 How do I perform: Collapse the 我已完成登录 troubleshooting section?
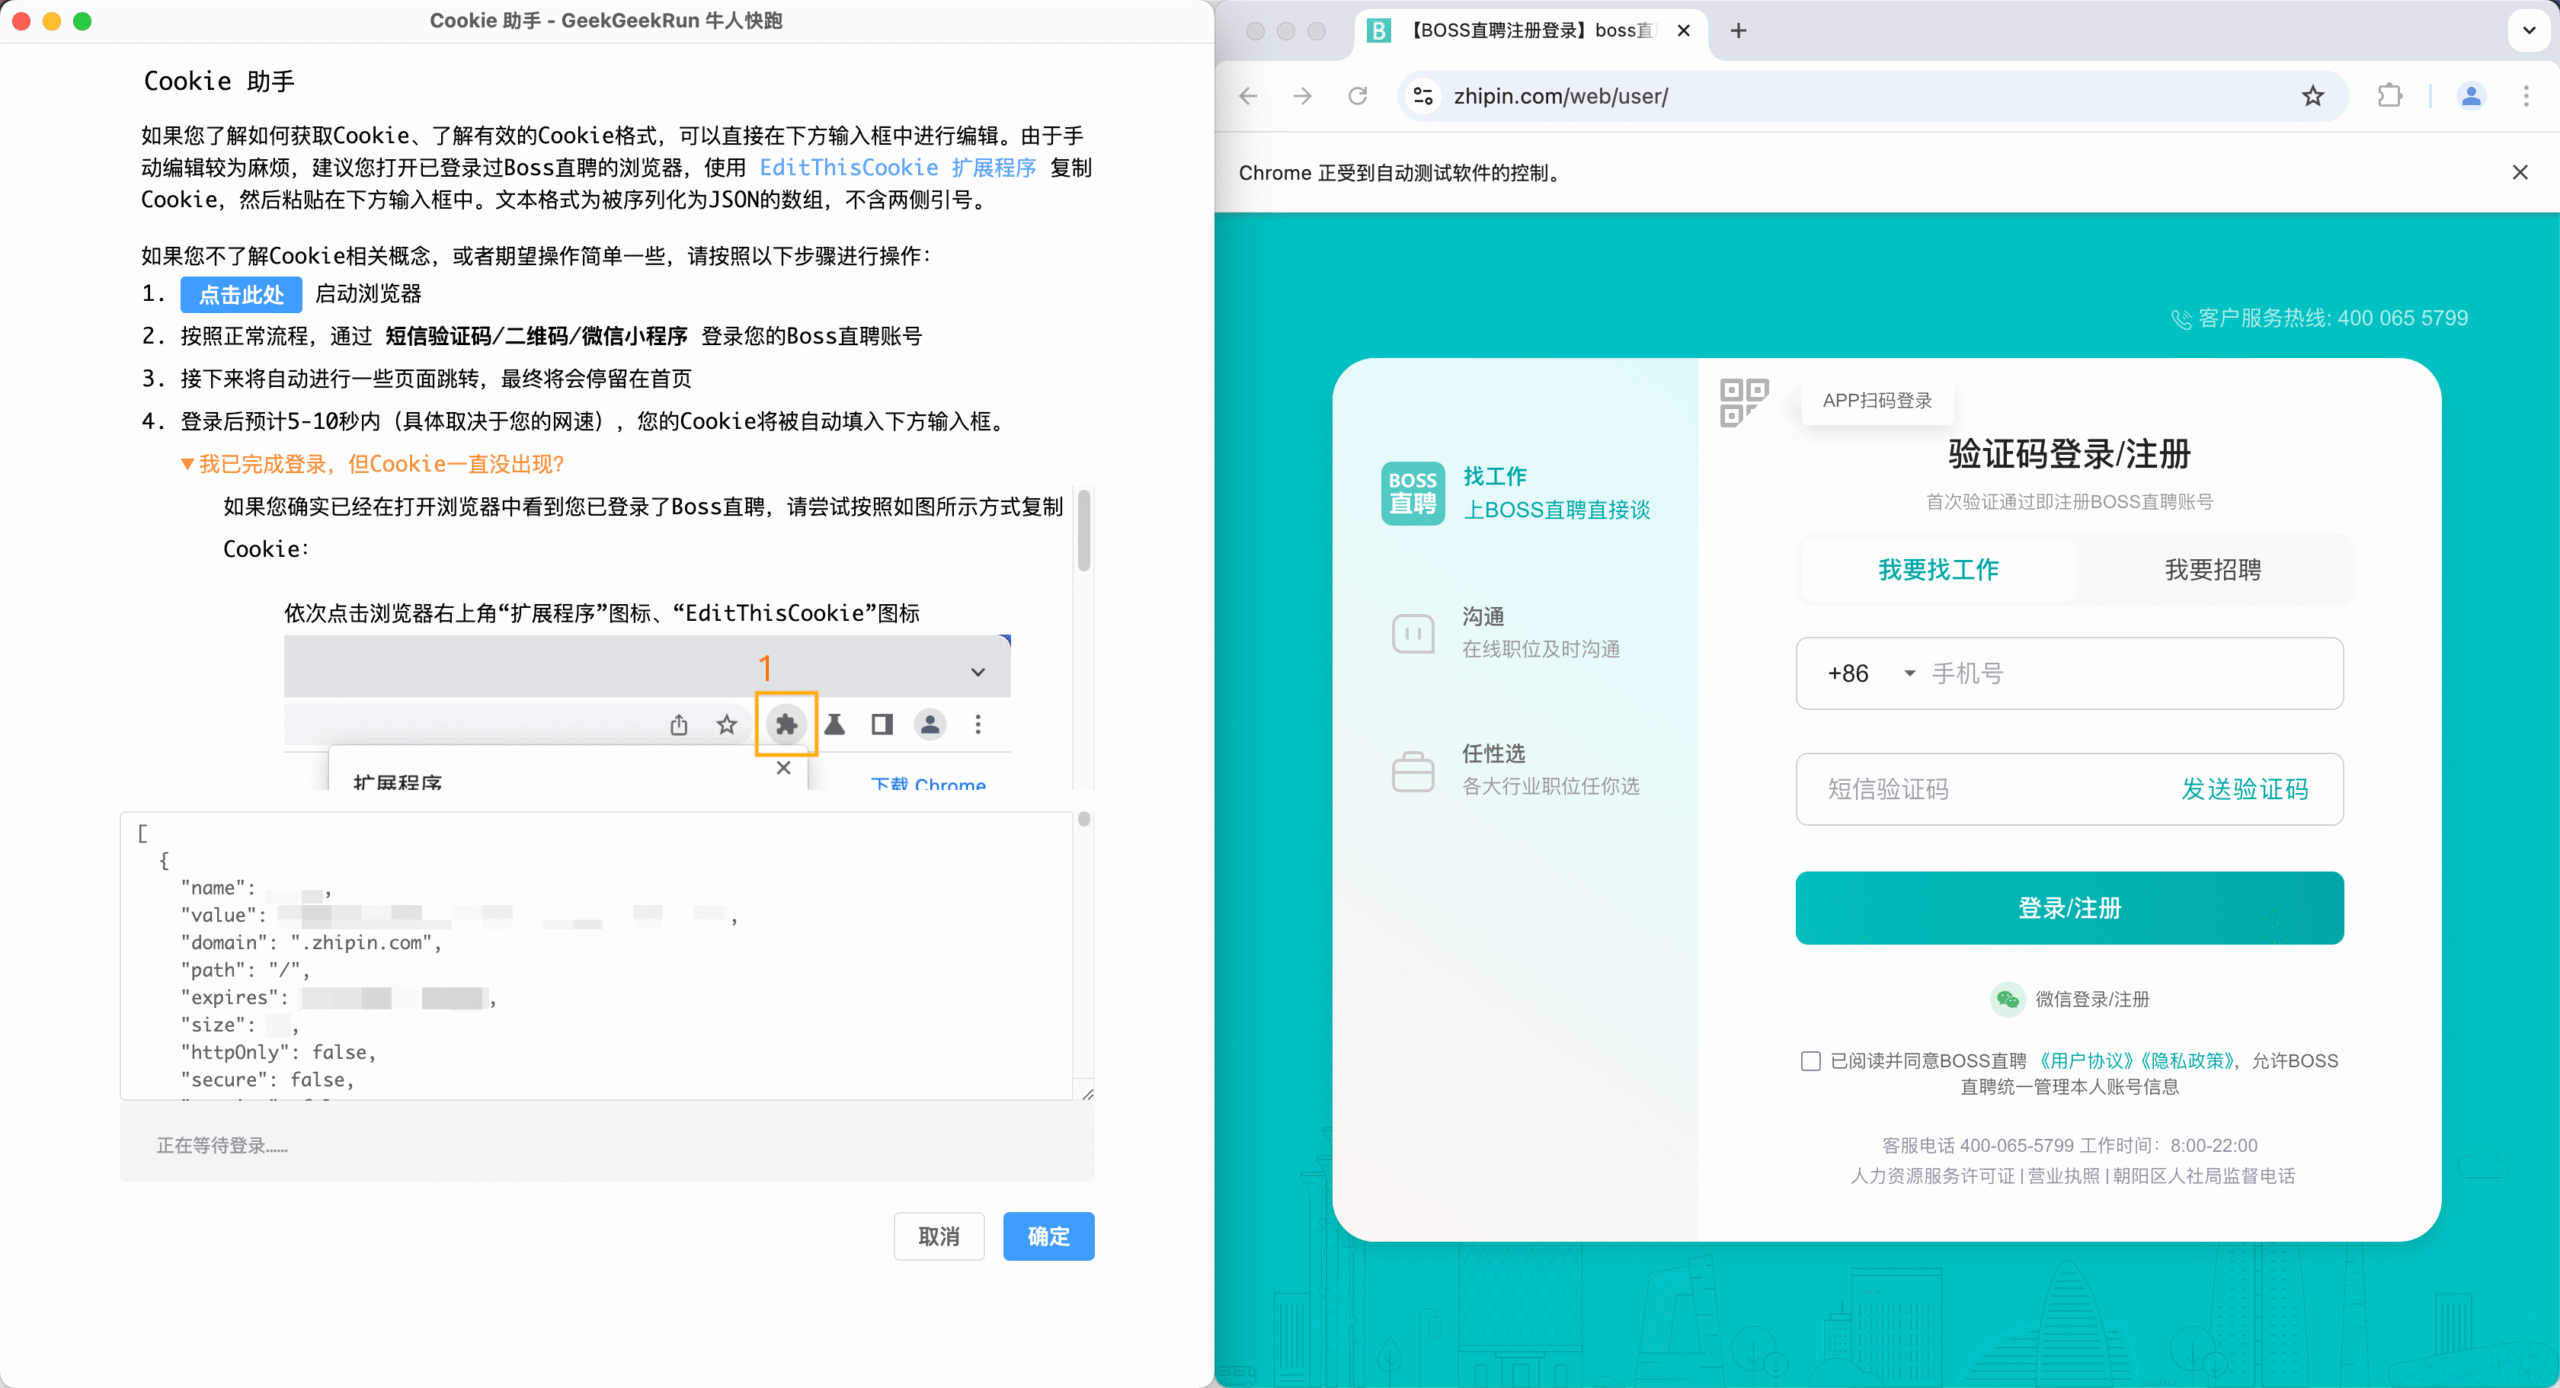374,463
